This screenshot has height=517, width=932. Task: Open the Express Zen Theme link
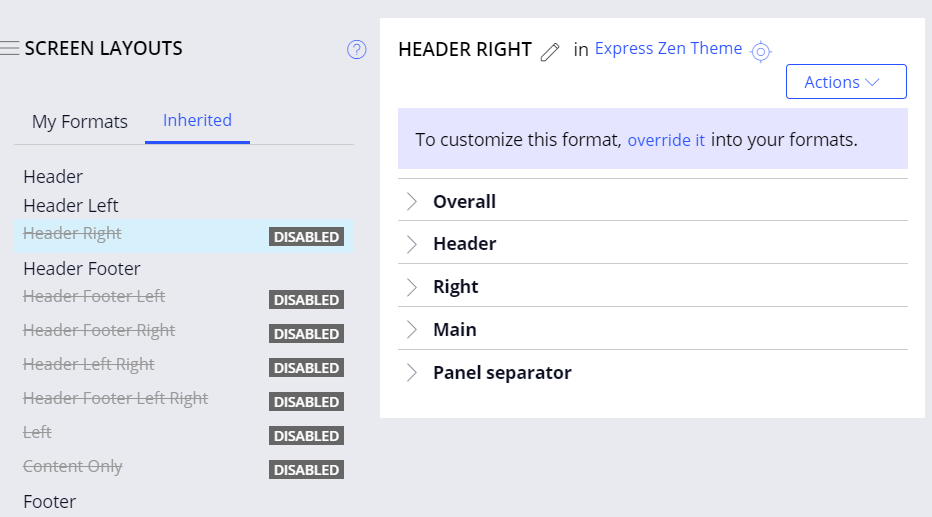pyautogui.click(x=668, y=48)
